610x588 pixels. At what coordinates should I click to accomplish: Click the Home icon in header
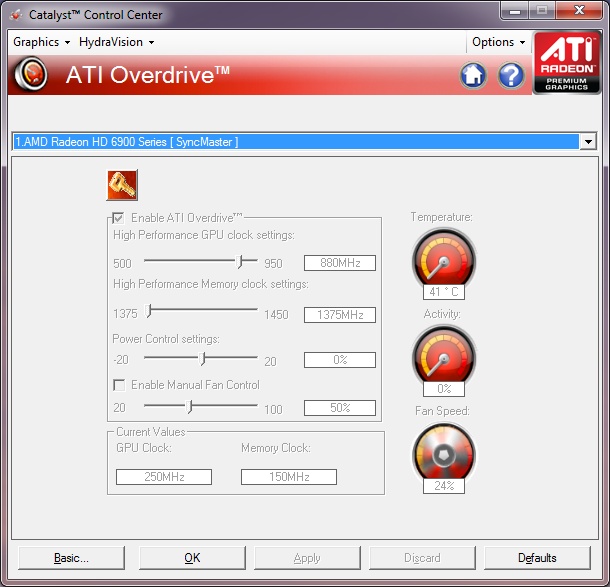[473, 76]
